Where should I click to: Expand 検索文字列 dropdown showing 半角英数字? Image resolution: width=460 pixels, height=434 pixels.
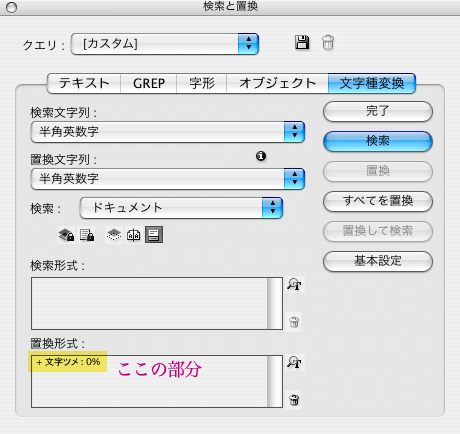[x=168, y=132]
